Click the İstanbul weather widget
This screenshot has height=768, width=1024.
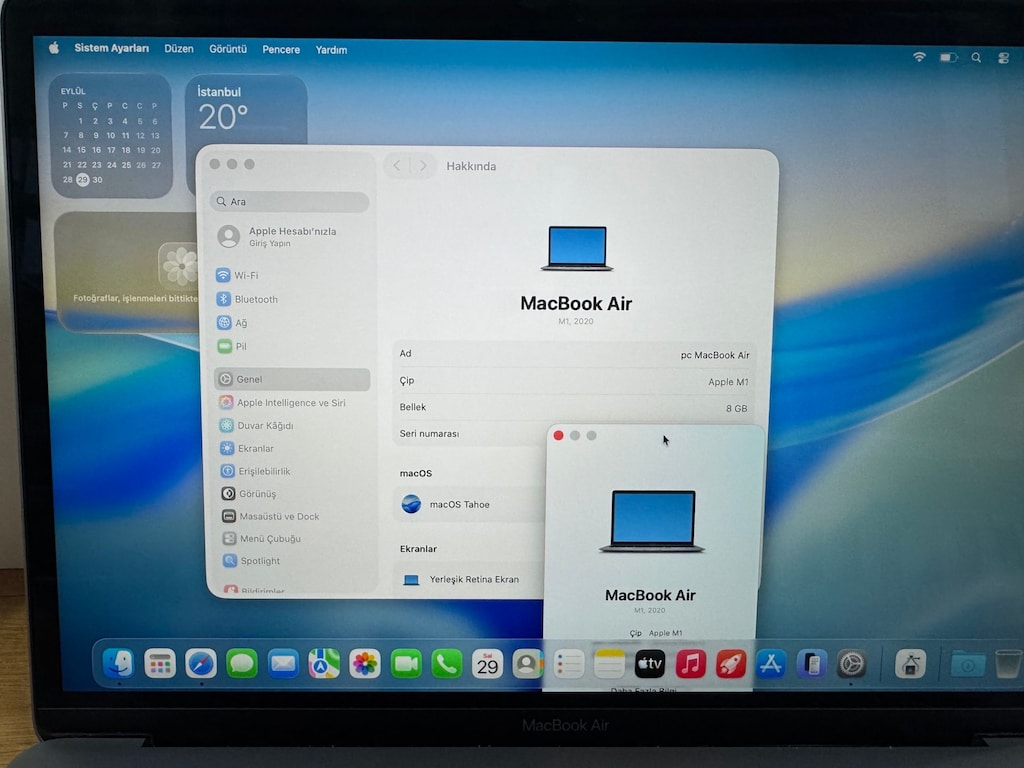click(x=246, y=110)
